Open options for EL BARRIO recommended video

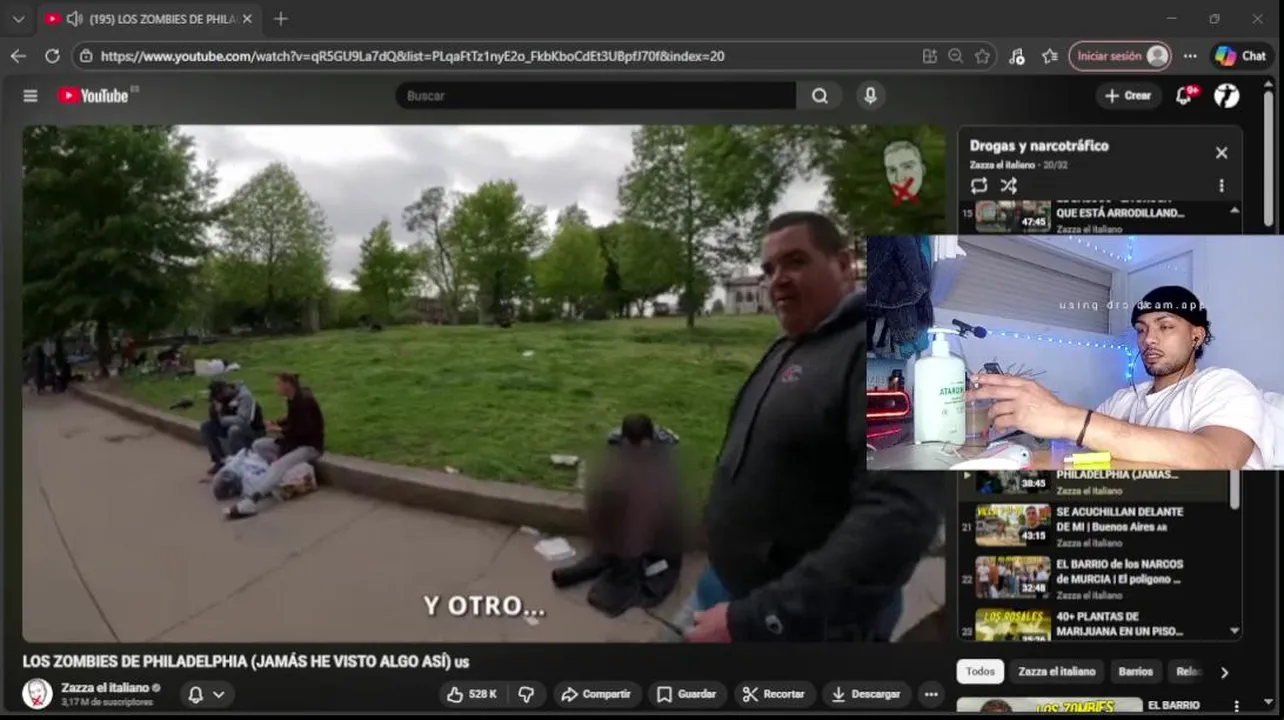pos(1236,706)
